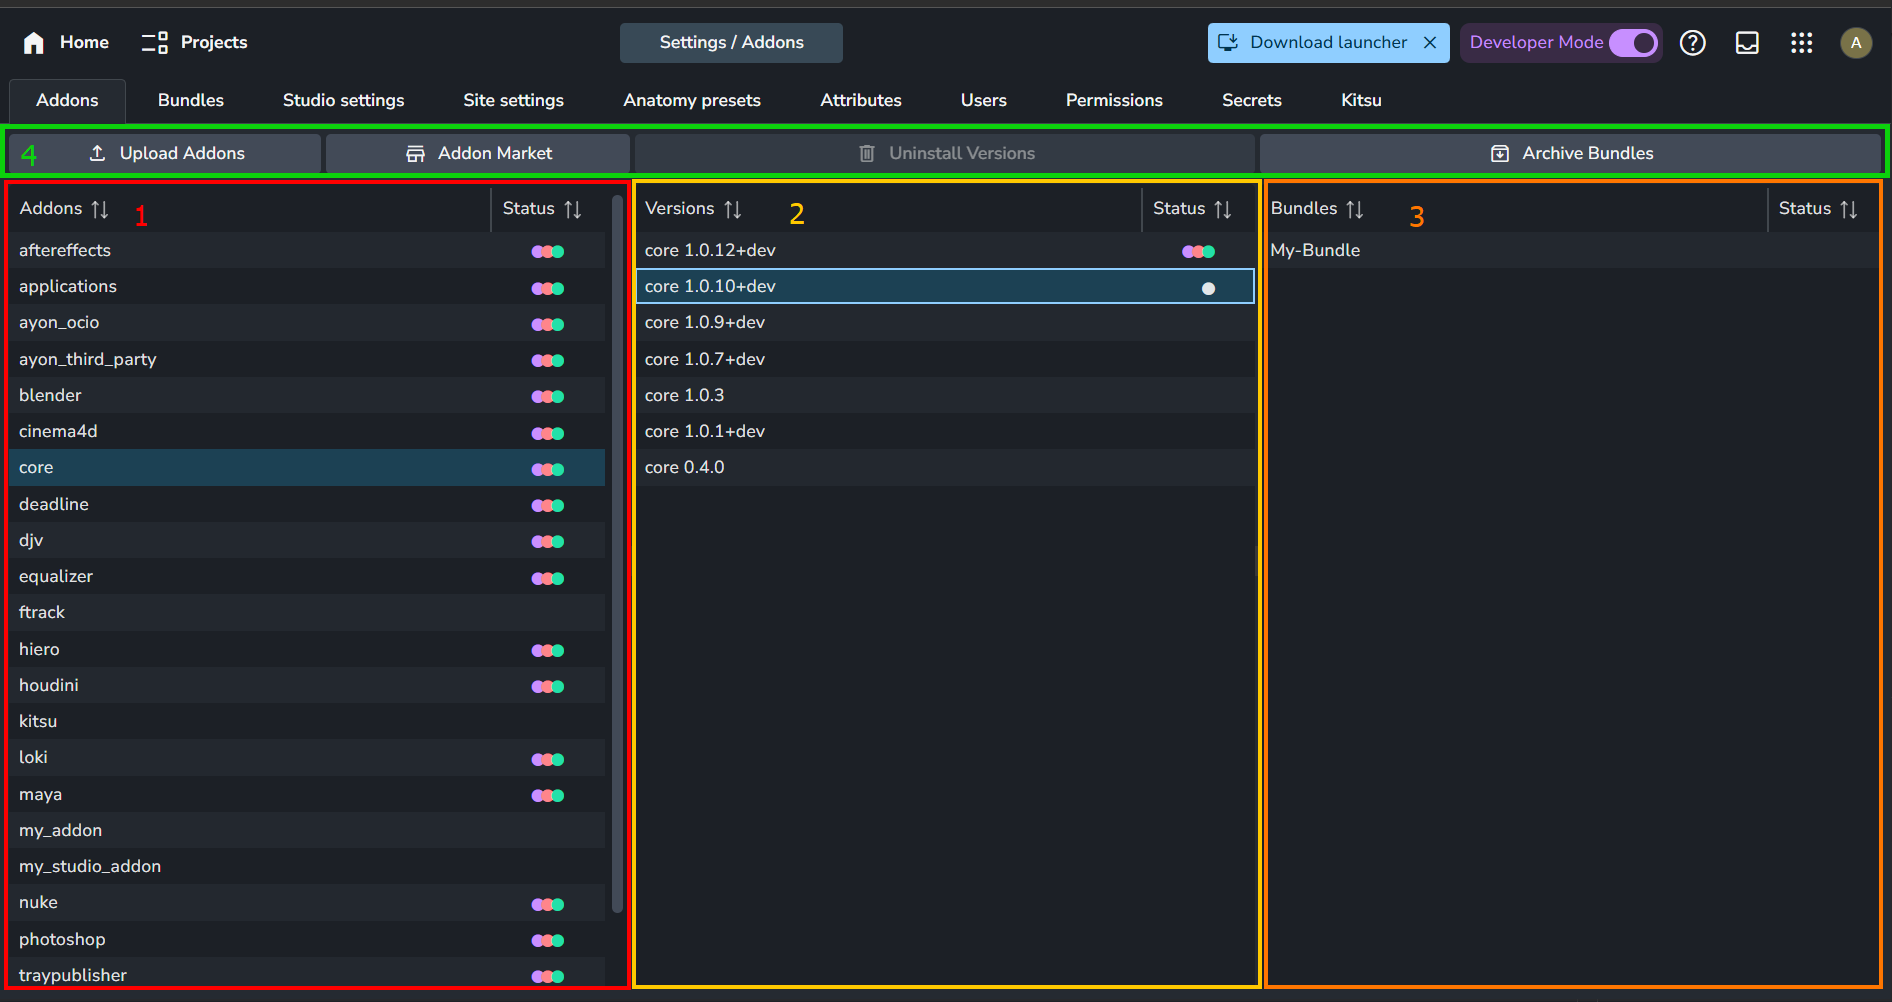Switch to the Bundles tab
The width and height of the screenshot is (1892, 1002).
click(190, 100)
